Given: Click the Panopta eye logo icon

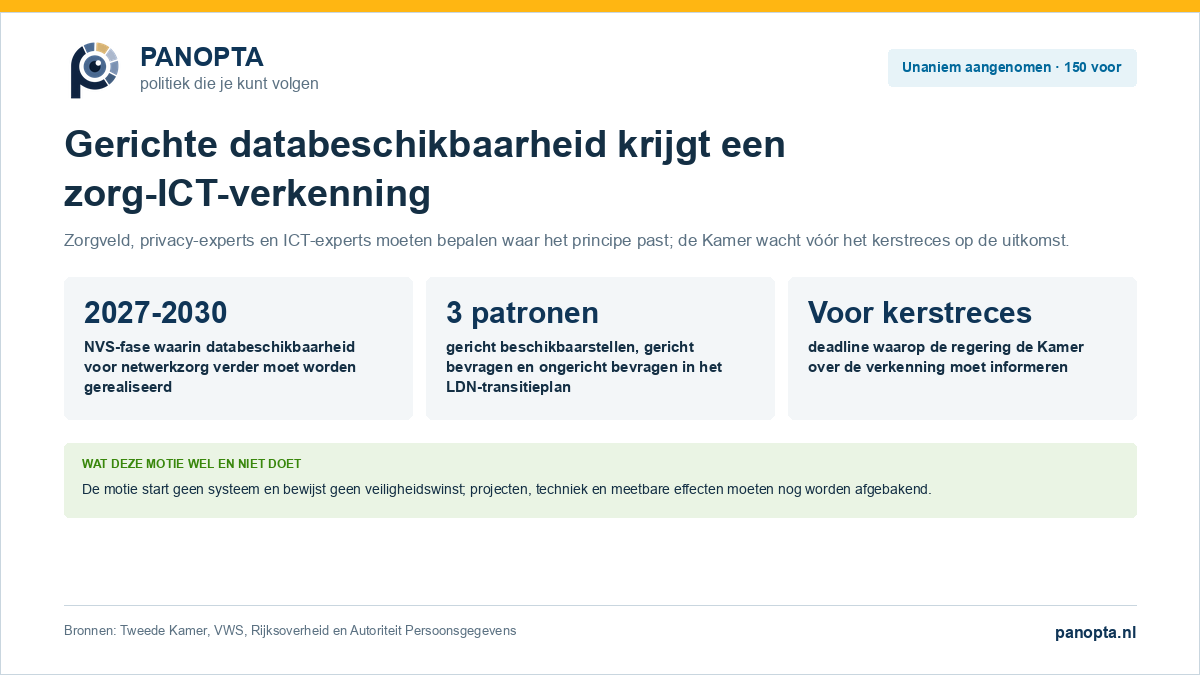Looking at the screenshot, I should (x=95, y=69).
